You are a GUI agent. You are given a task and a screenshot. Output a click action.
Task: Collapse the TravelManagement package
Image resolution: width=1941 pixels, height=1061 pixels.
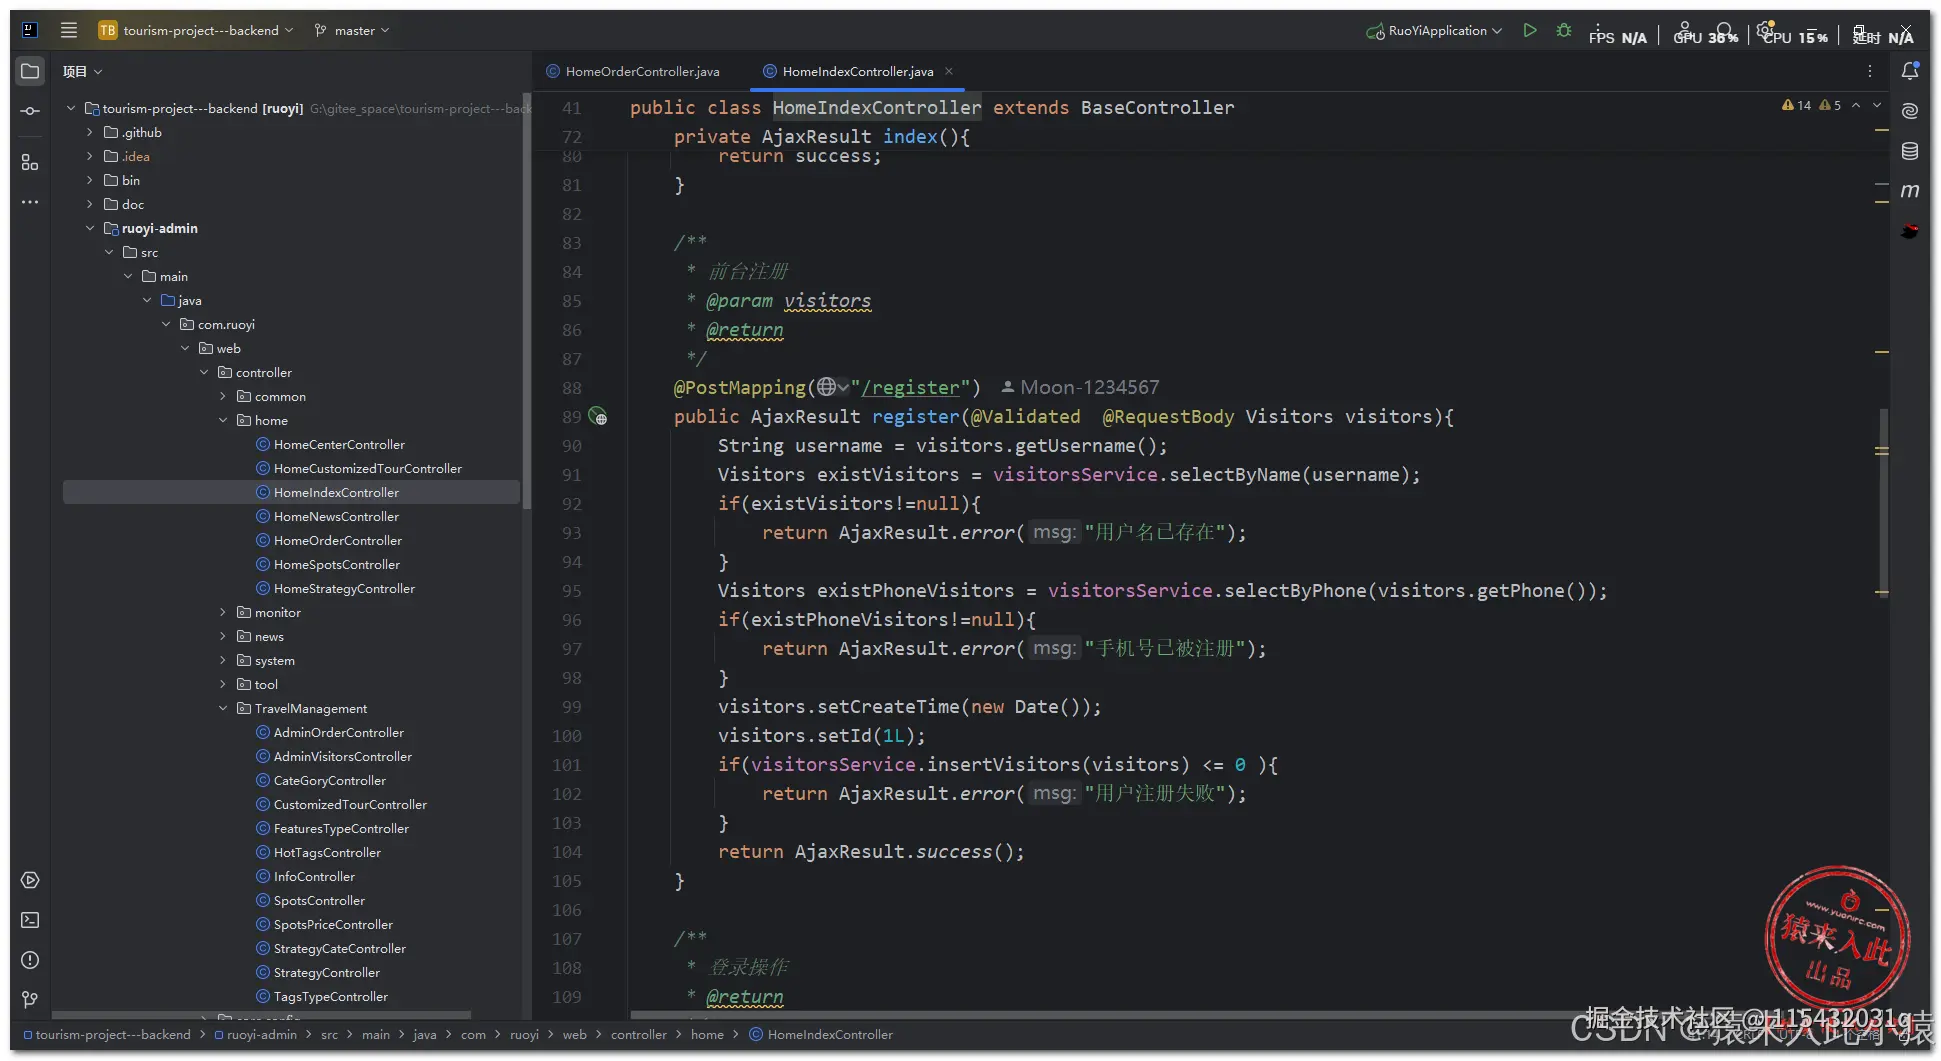tap(223, 708)
